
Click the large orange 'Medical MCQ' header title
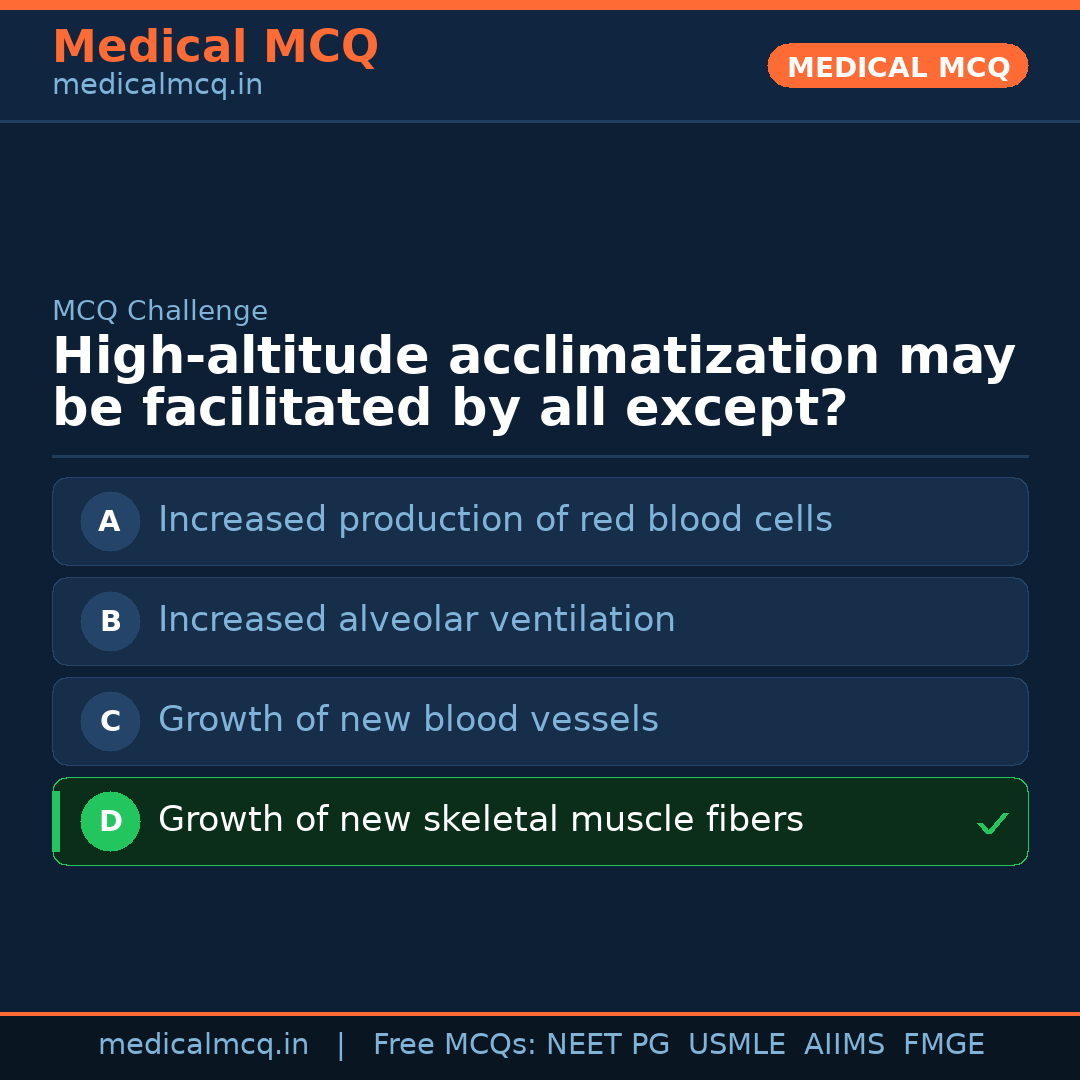(x=215, y=47)
